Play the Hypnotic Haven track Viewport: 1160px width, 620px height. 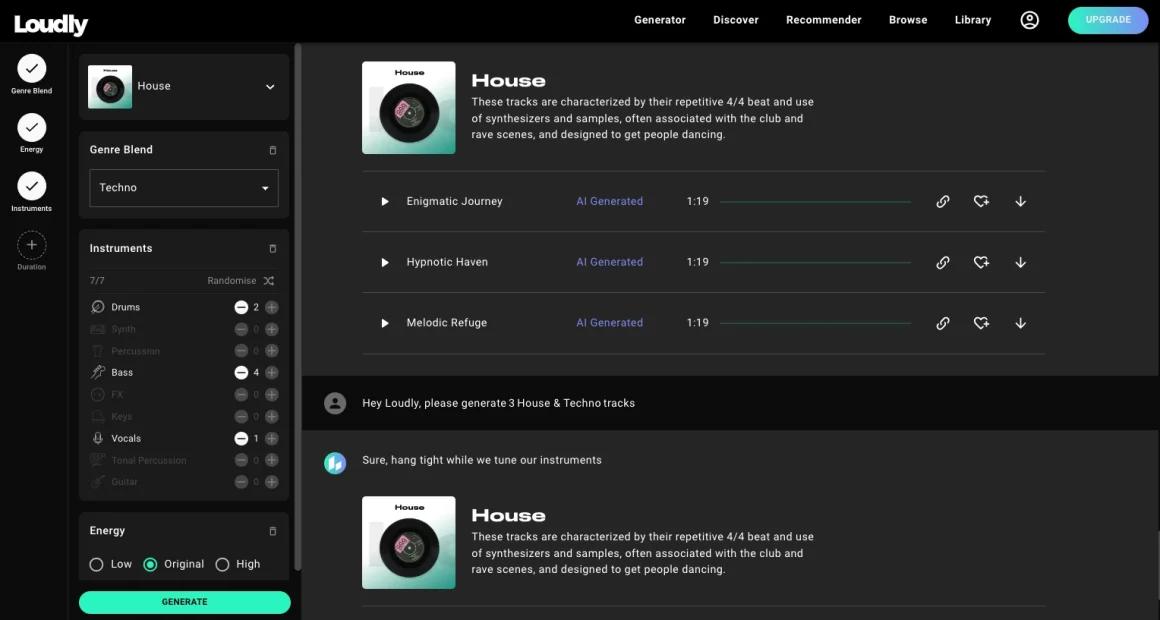point(385,262)
